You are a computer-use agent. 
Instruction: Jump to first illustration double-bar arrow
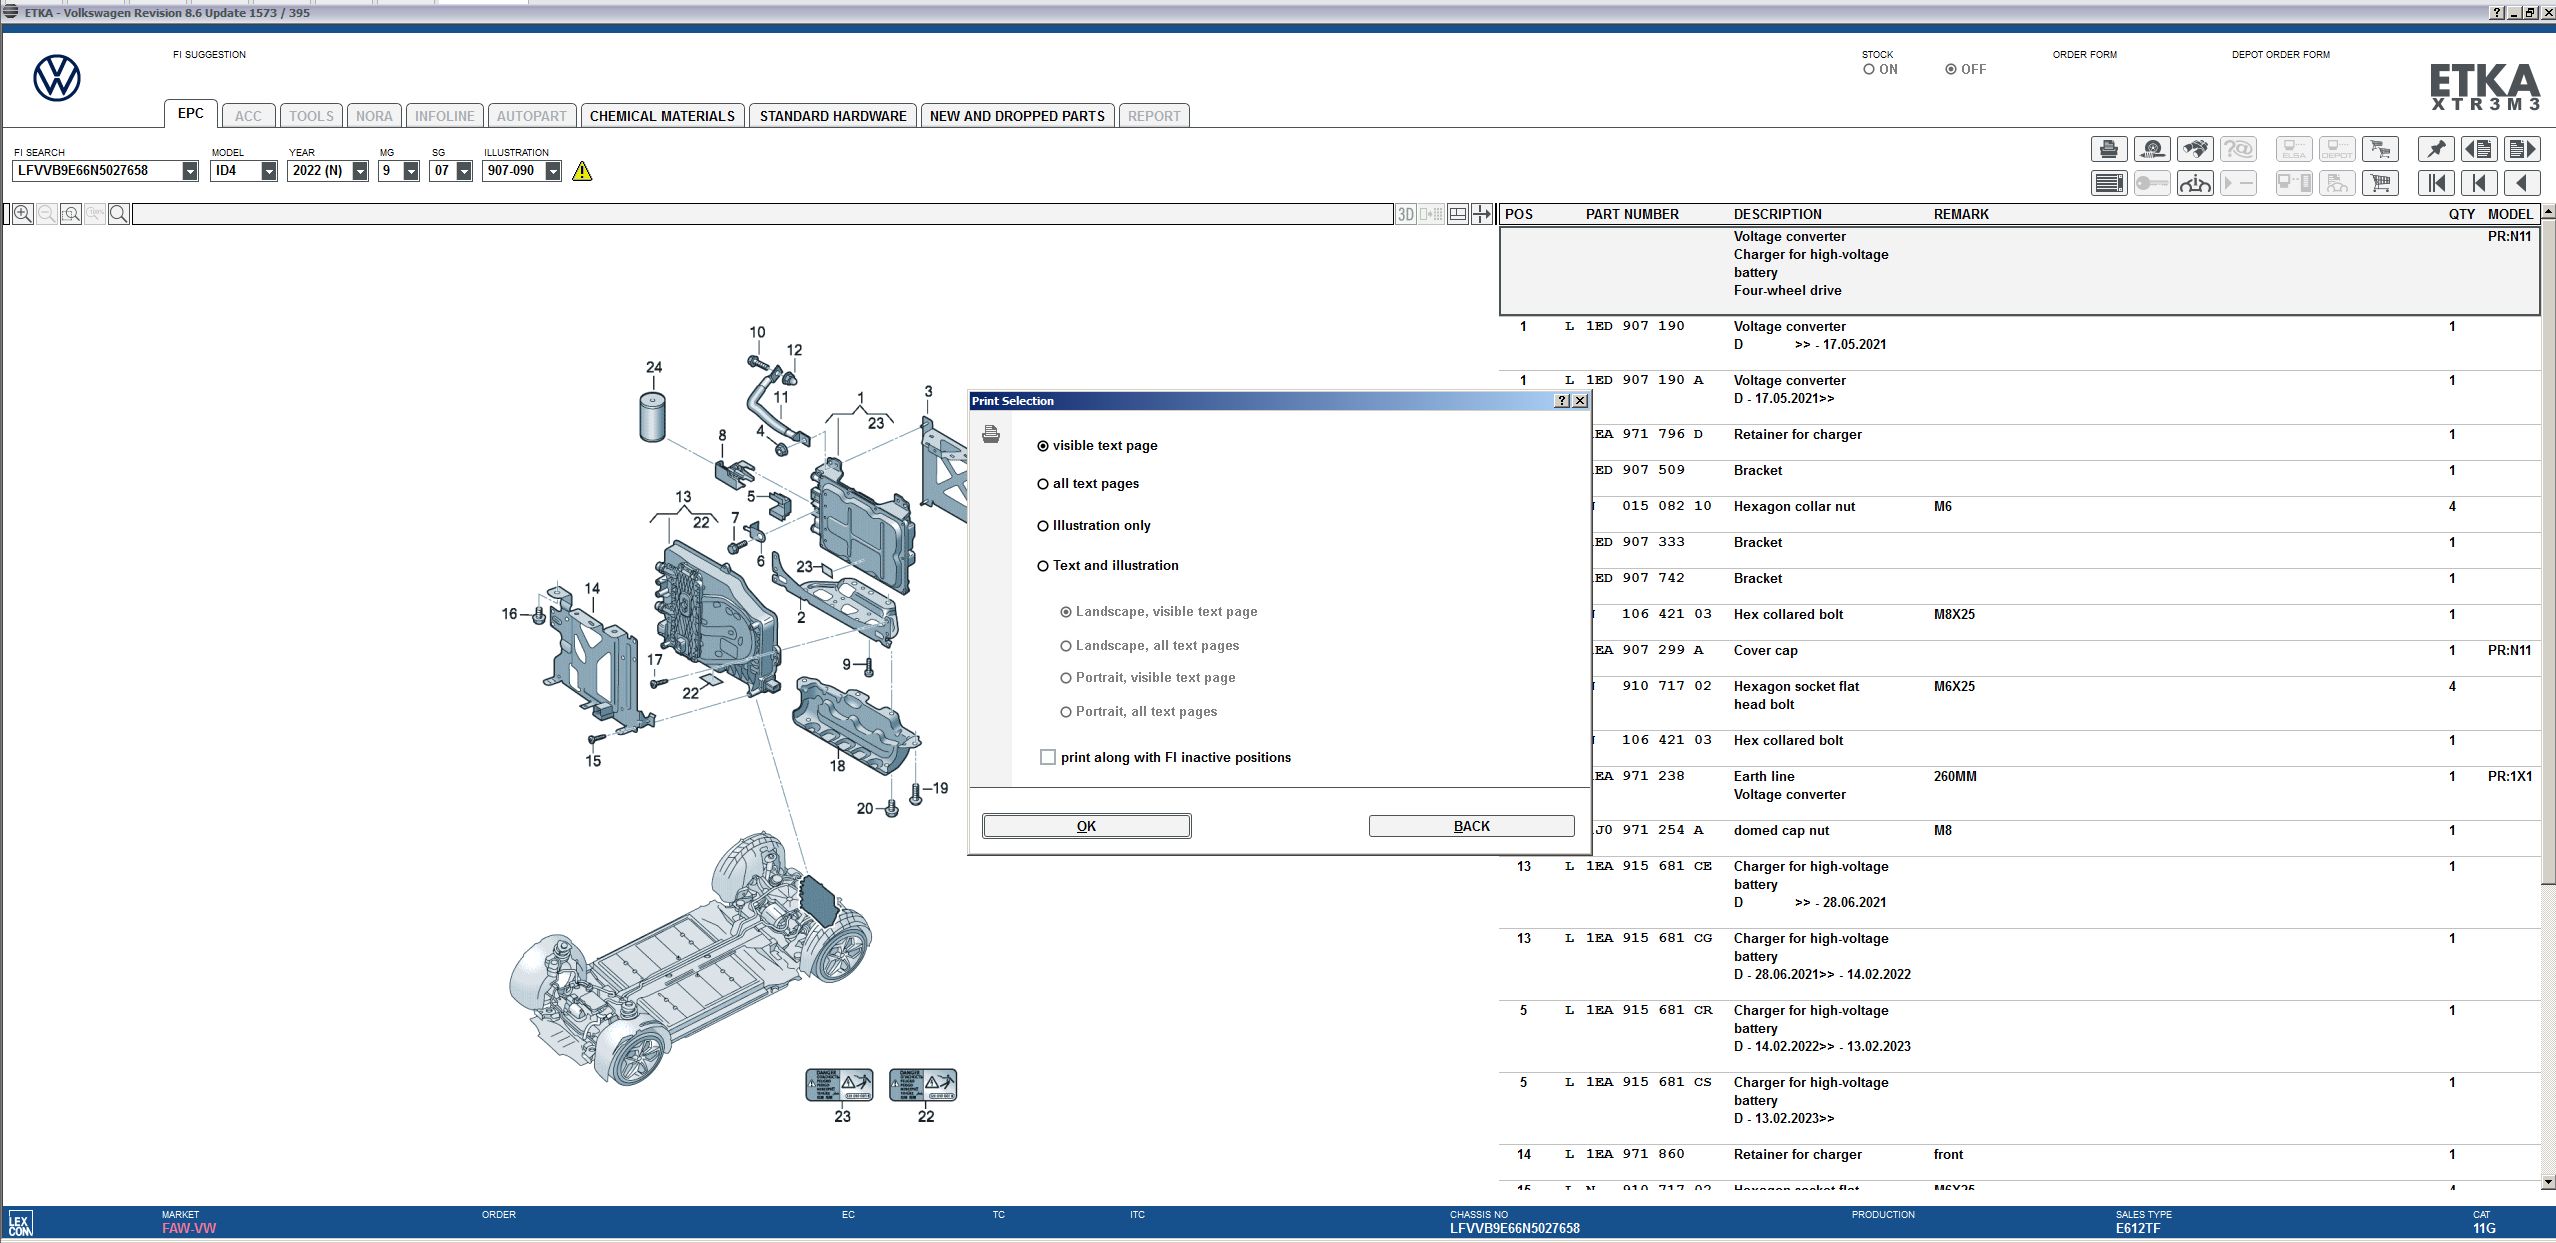pyautogui.click(x=2436, y=183)
